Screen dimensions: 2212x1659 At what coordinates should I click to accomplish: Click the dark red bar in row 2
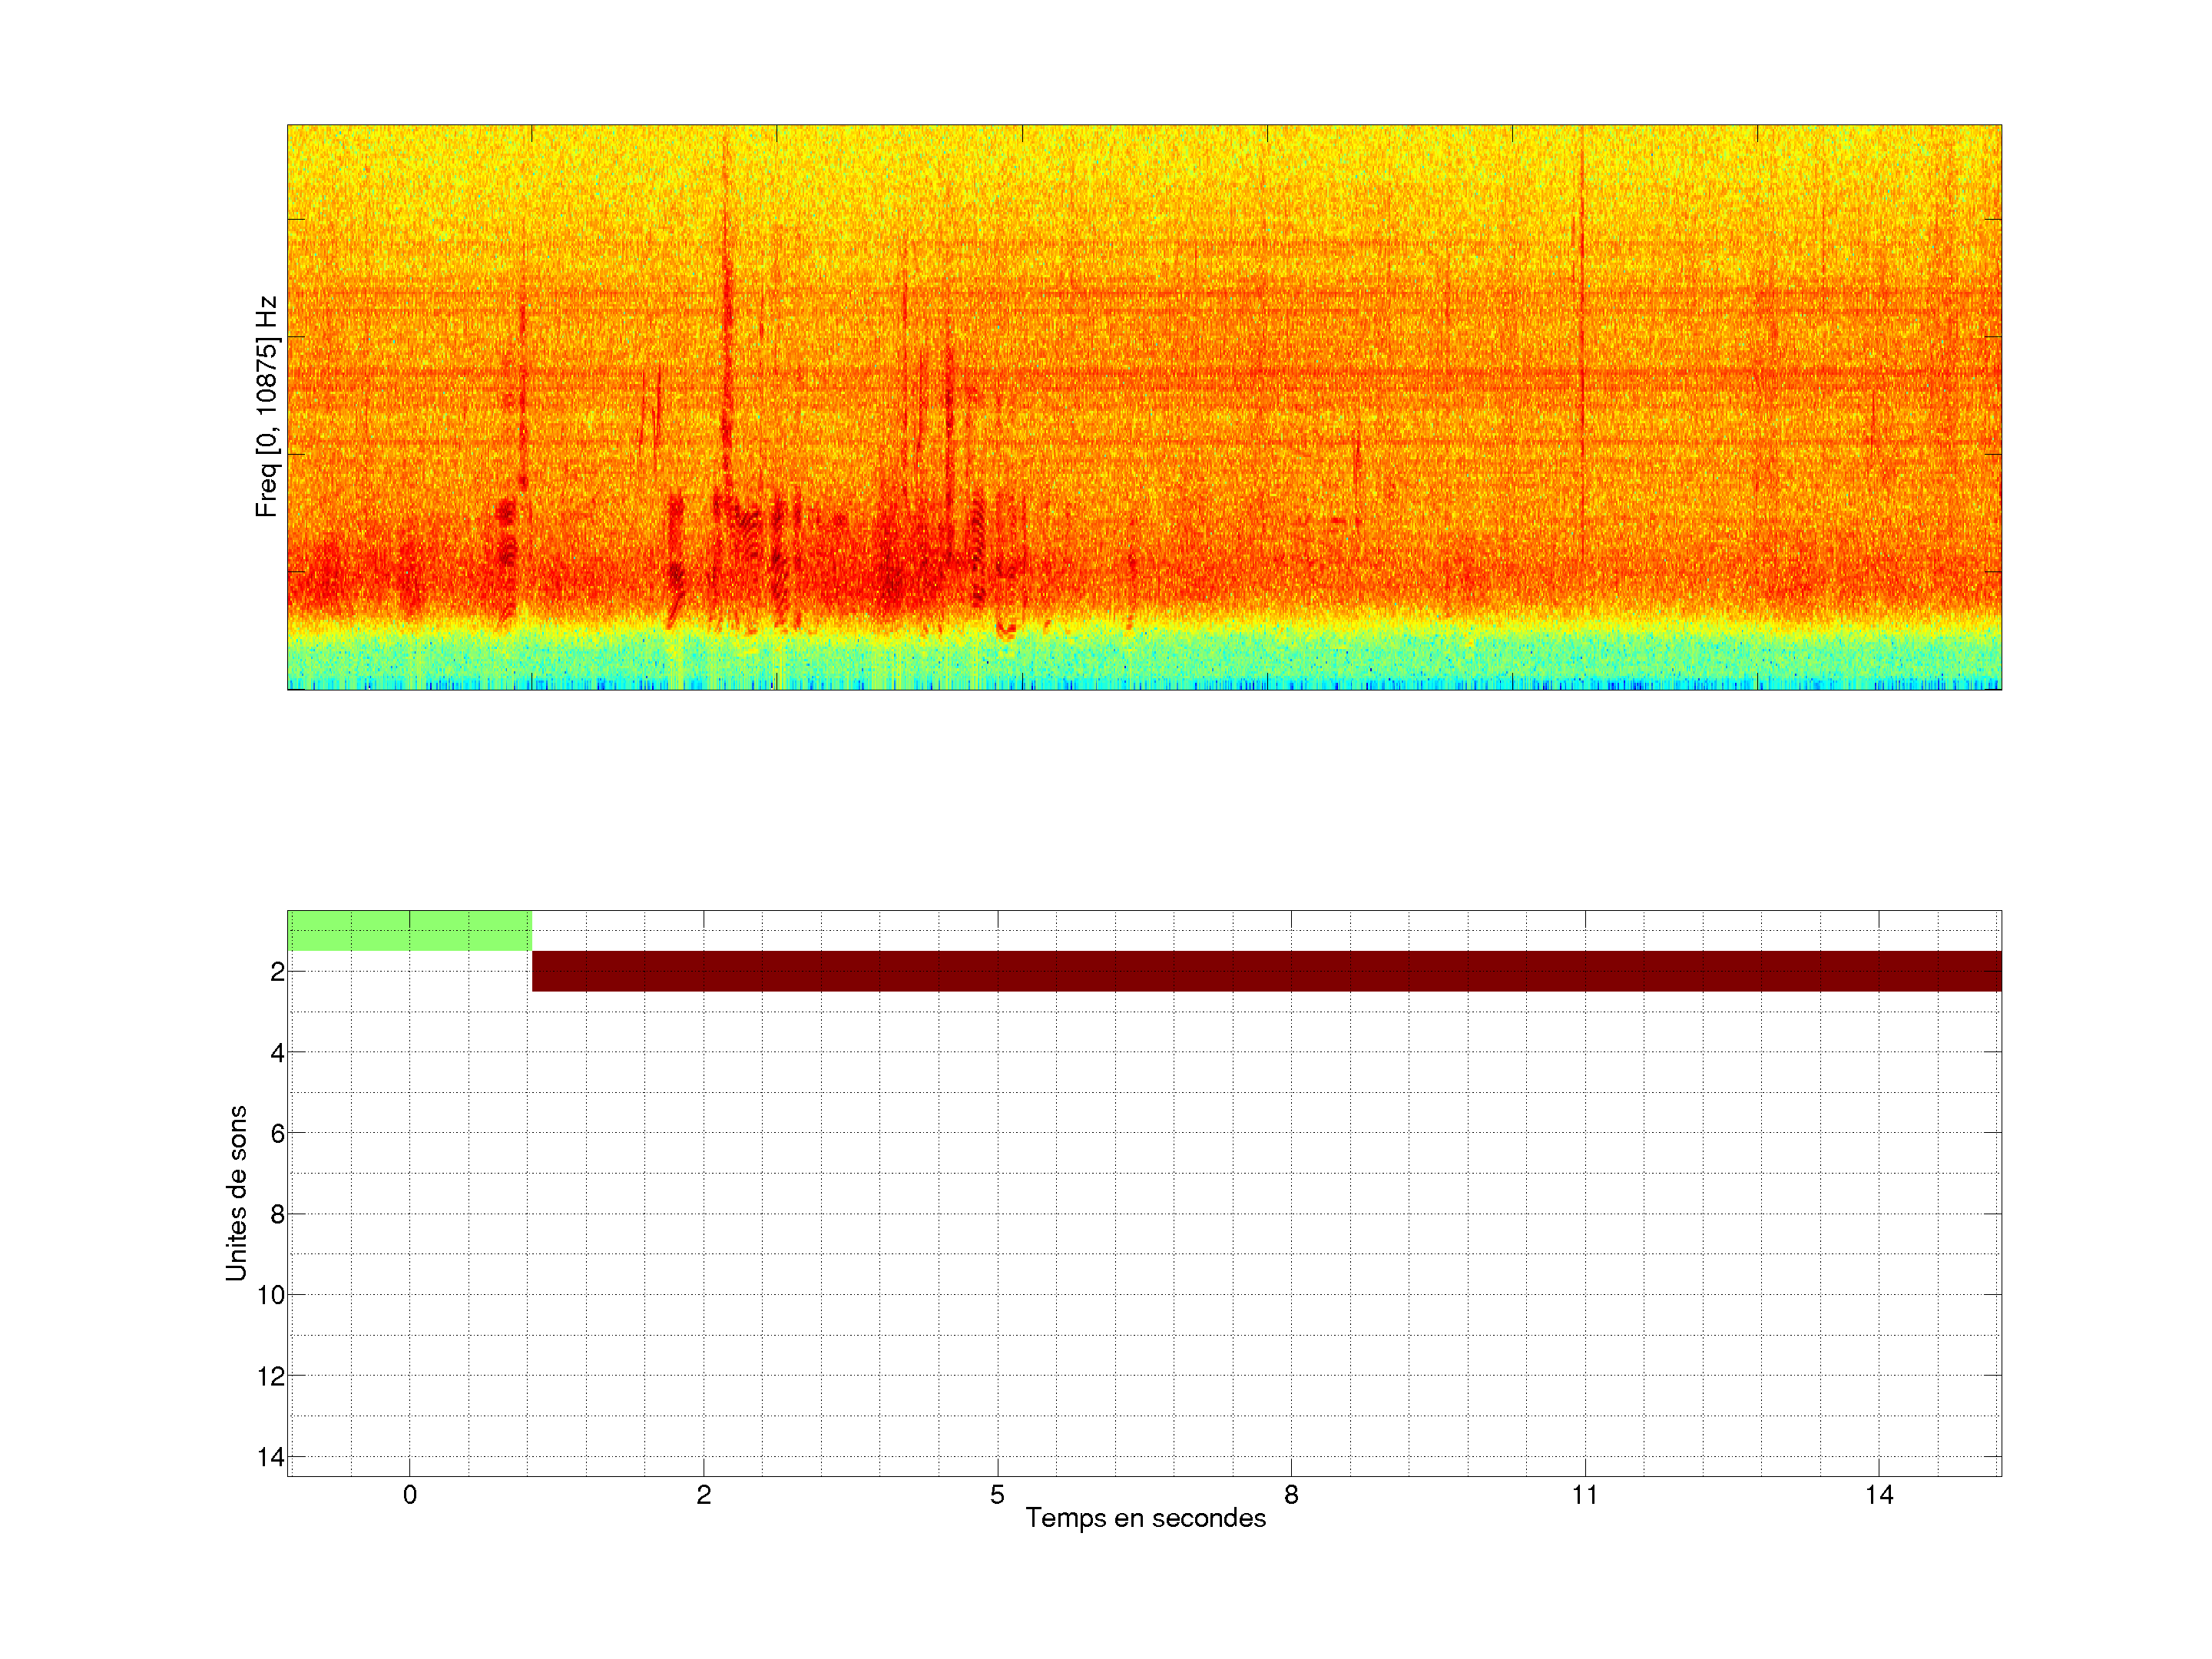click(1266, 971)
